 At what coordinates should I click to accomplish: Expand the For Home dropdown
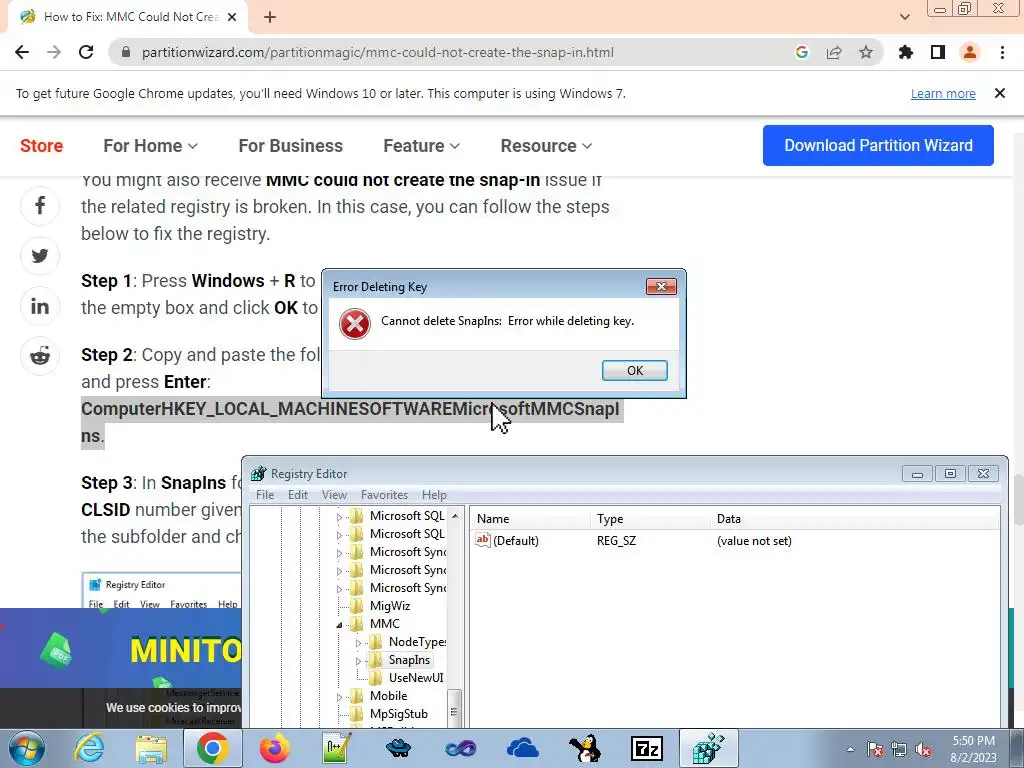pyautogui.click(x=150, y=146)
